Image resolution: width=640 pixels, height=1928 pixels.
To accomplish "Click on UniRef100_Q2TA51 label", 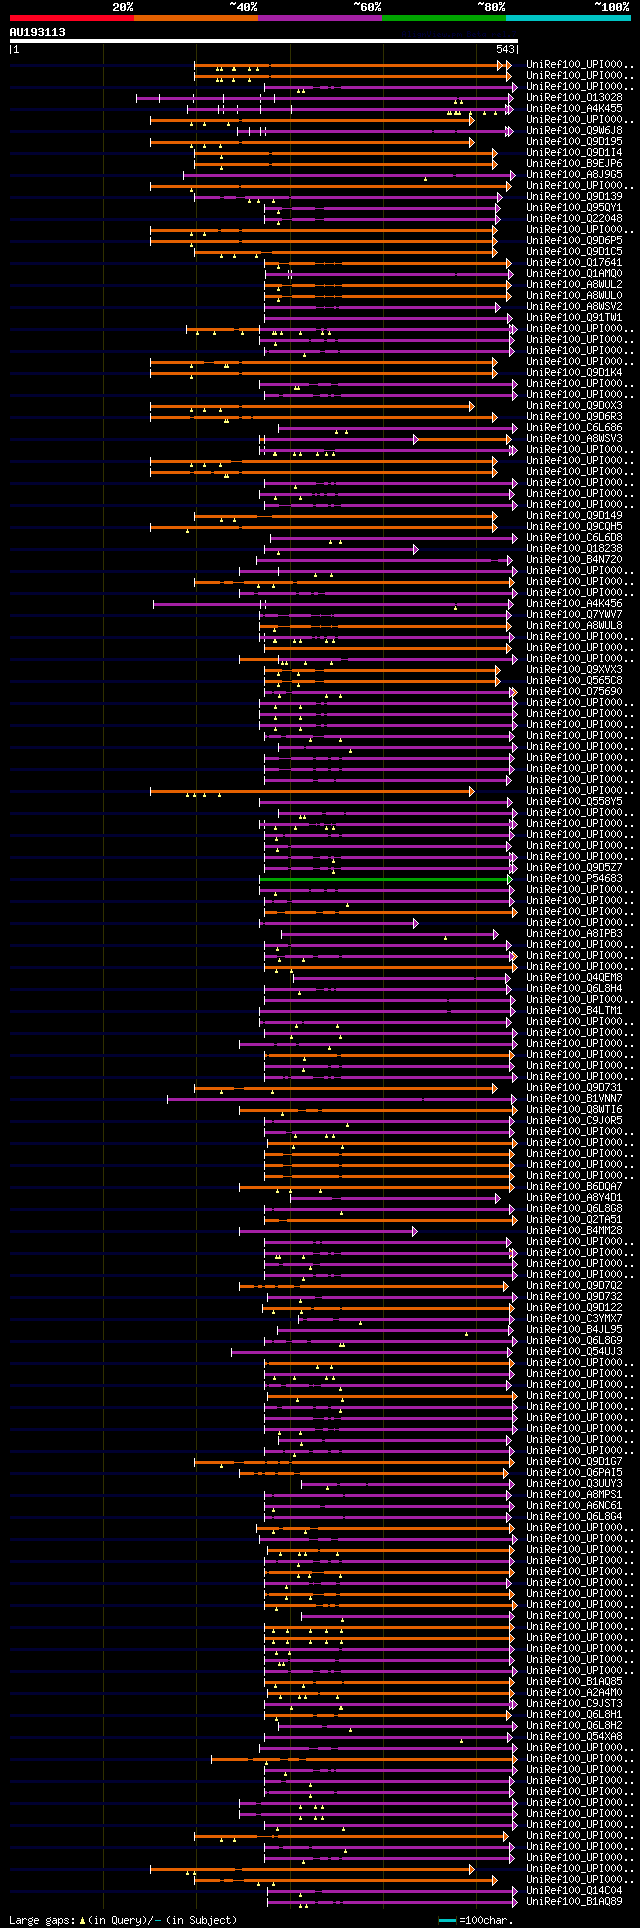I will (574, 1219).
